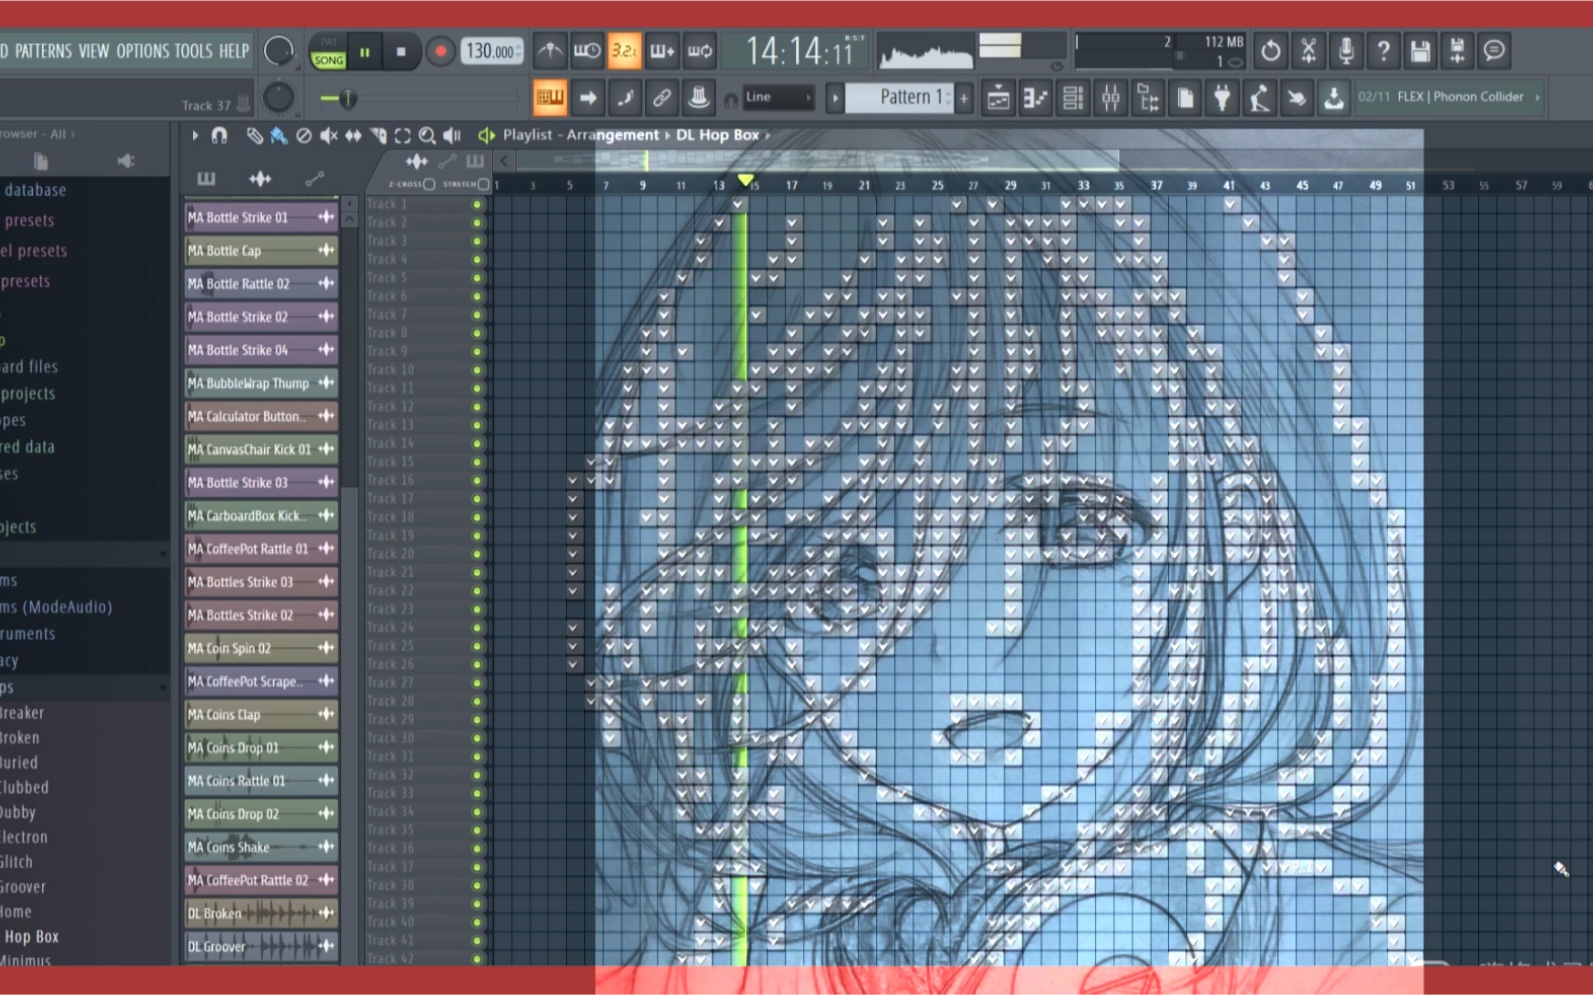The image size is (1593, 995).
Task: Open playlist options menu arrow
Action: [195, 135]
